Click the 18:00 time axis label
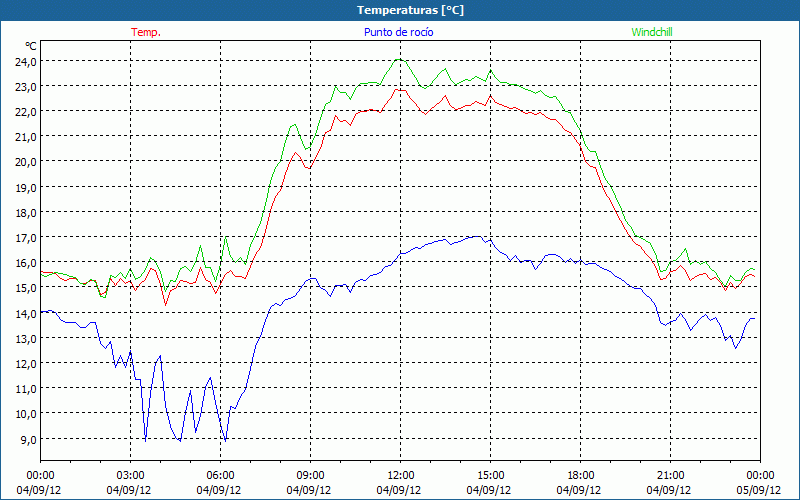The width and height of the screenshot is (800, 500). click(x=581, y=476)
